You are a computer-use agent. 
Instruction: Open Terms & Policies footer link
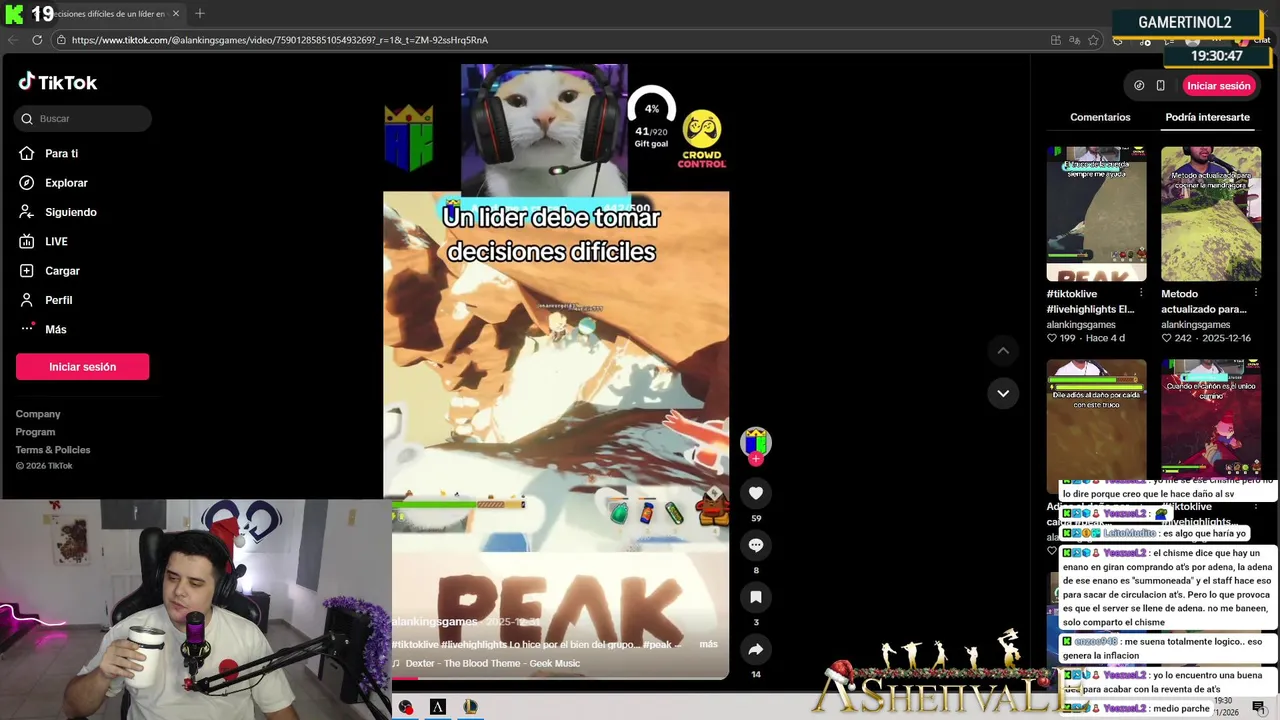click(53, 450)
